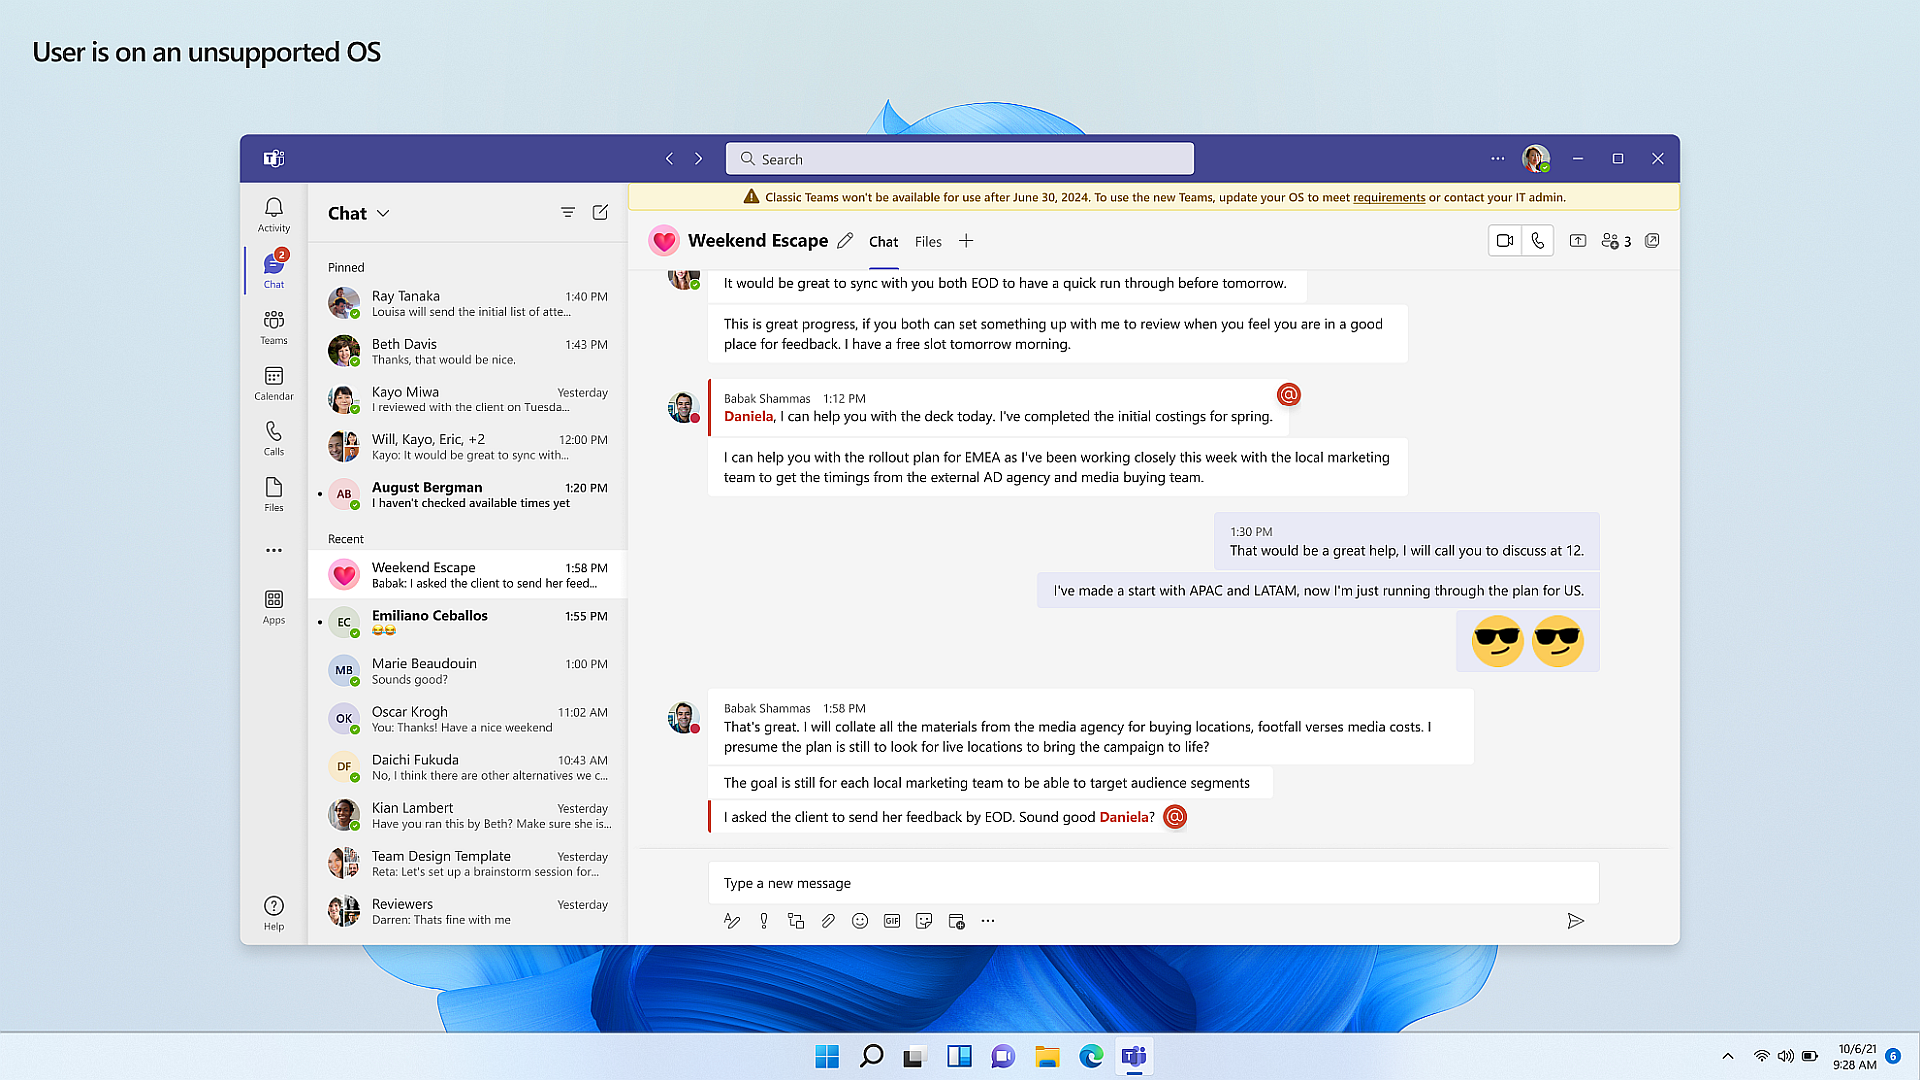The width and height of the screenshot is (1920, 1080).
Task: Open the requirements link in the warning banner
Action: [x=1389, y=197]
